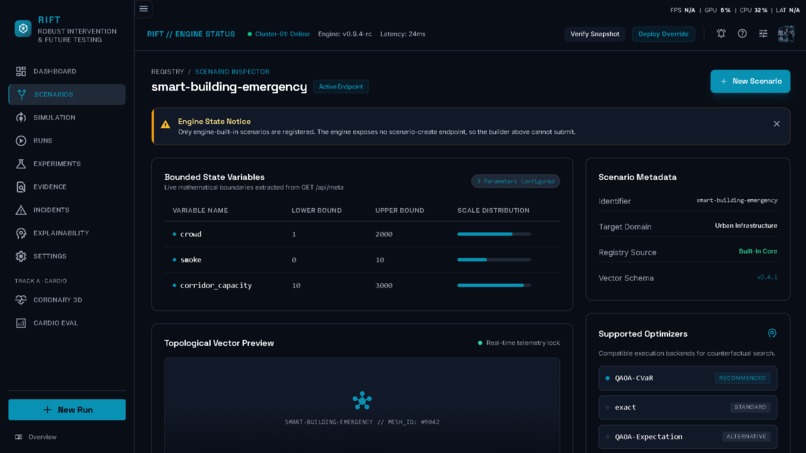Click the Urban Infrastructure value

tap(746, 226)
